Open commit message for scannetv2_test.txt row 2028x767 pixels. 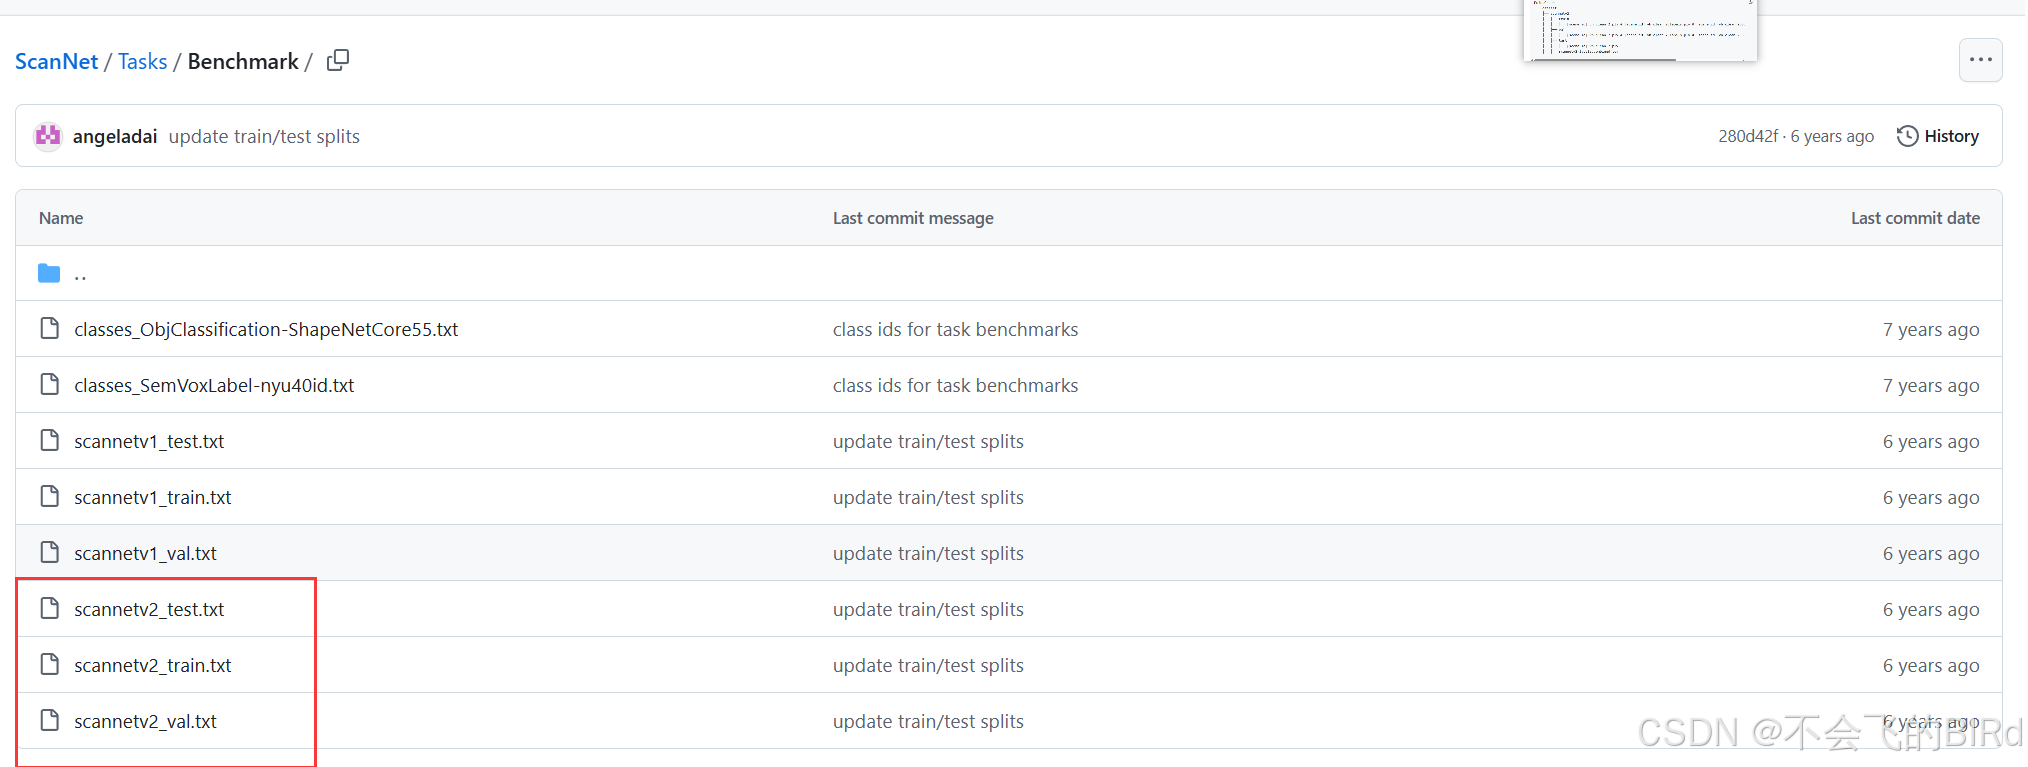coord(928,609)
